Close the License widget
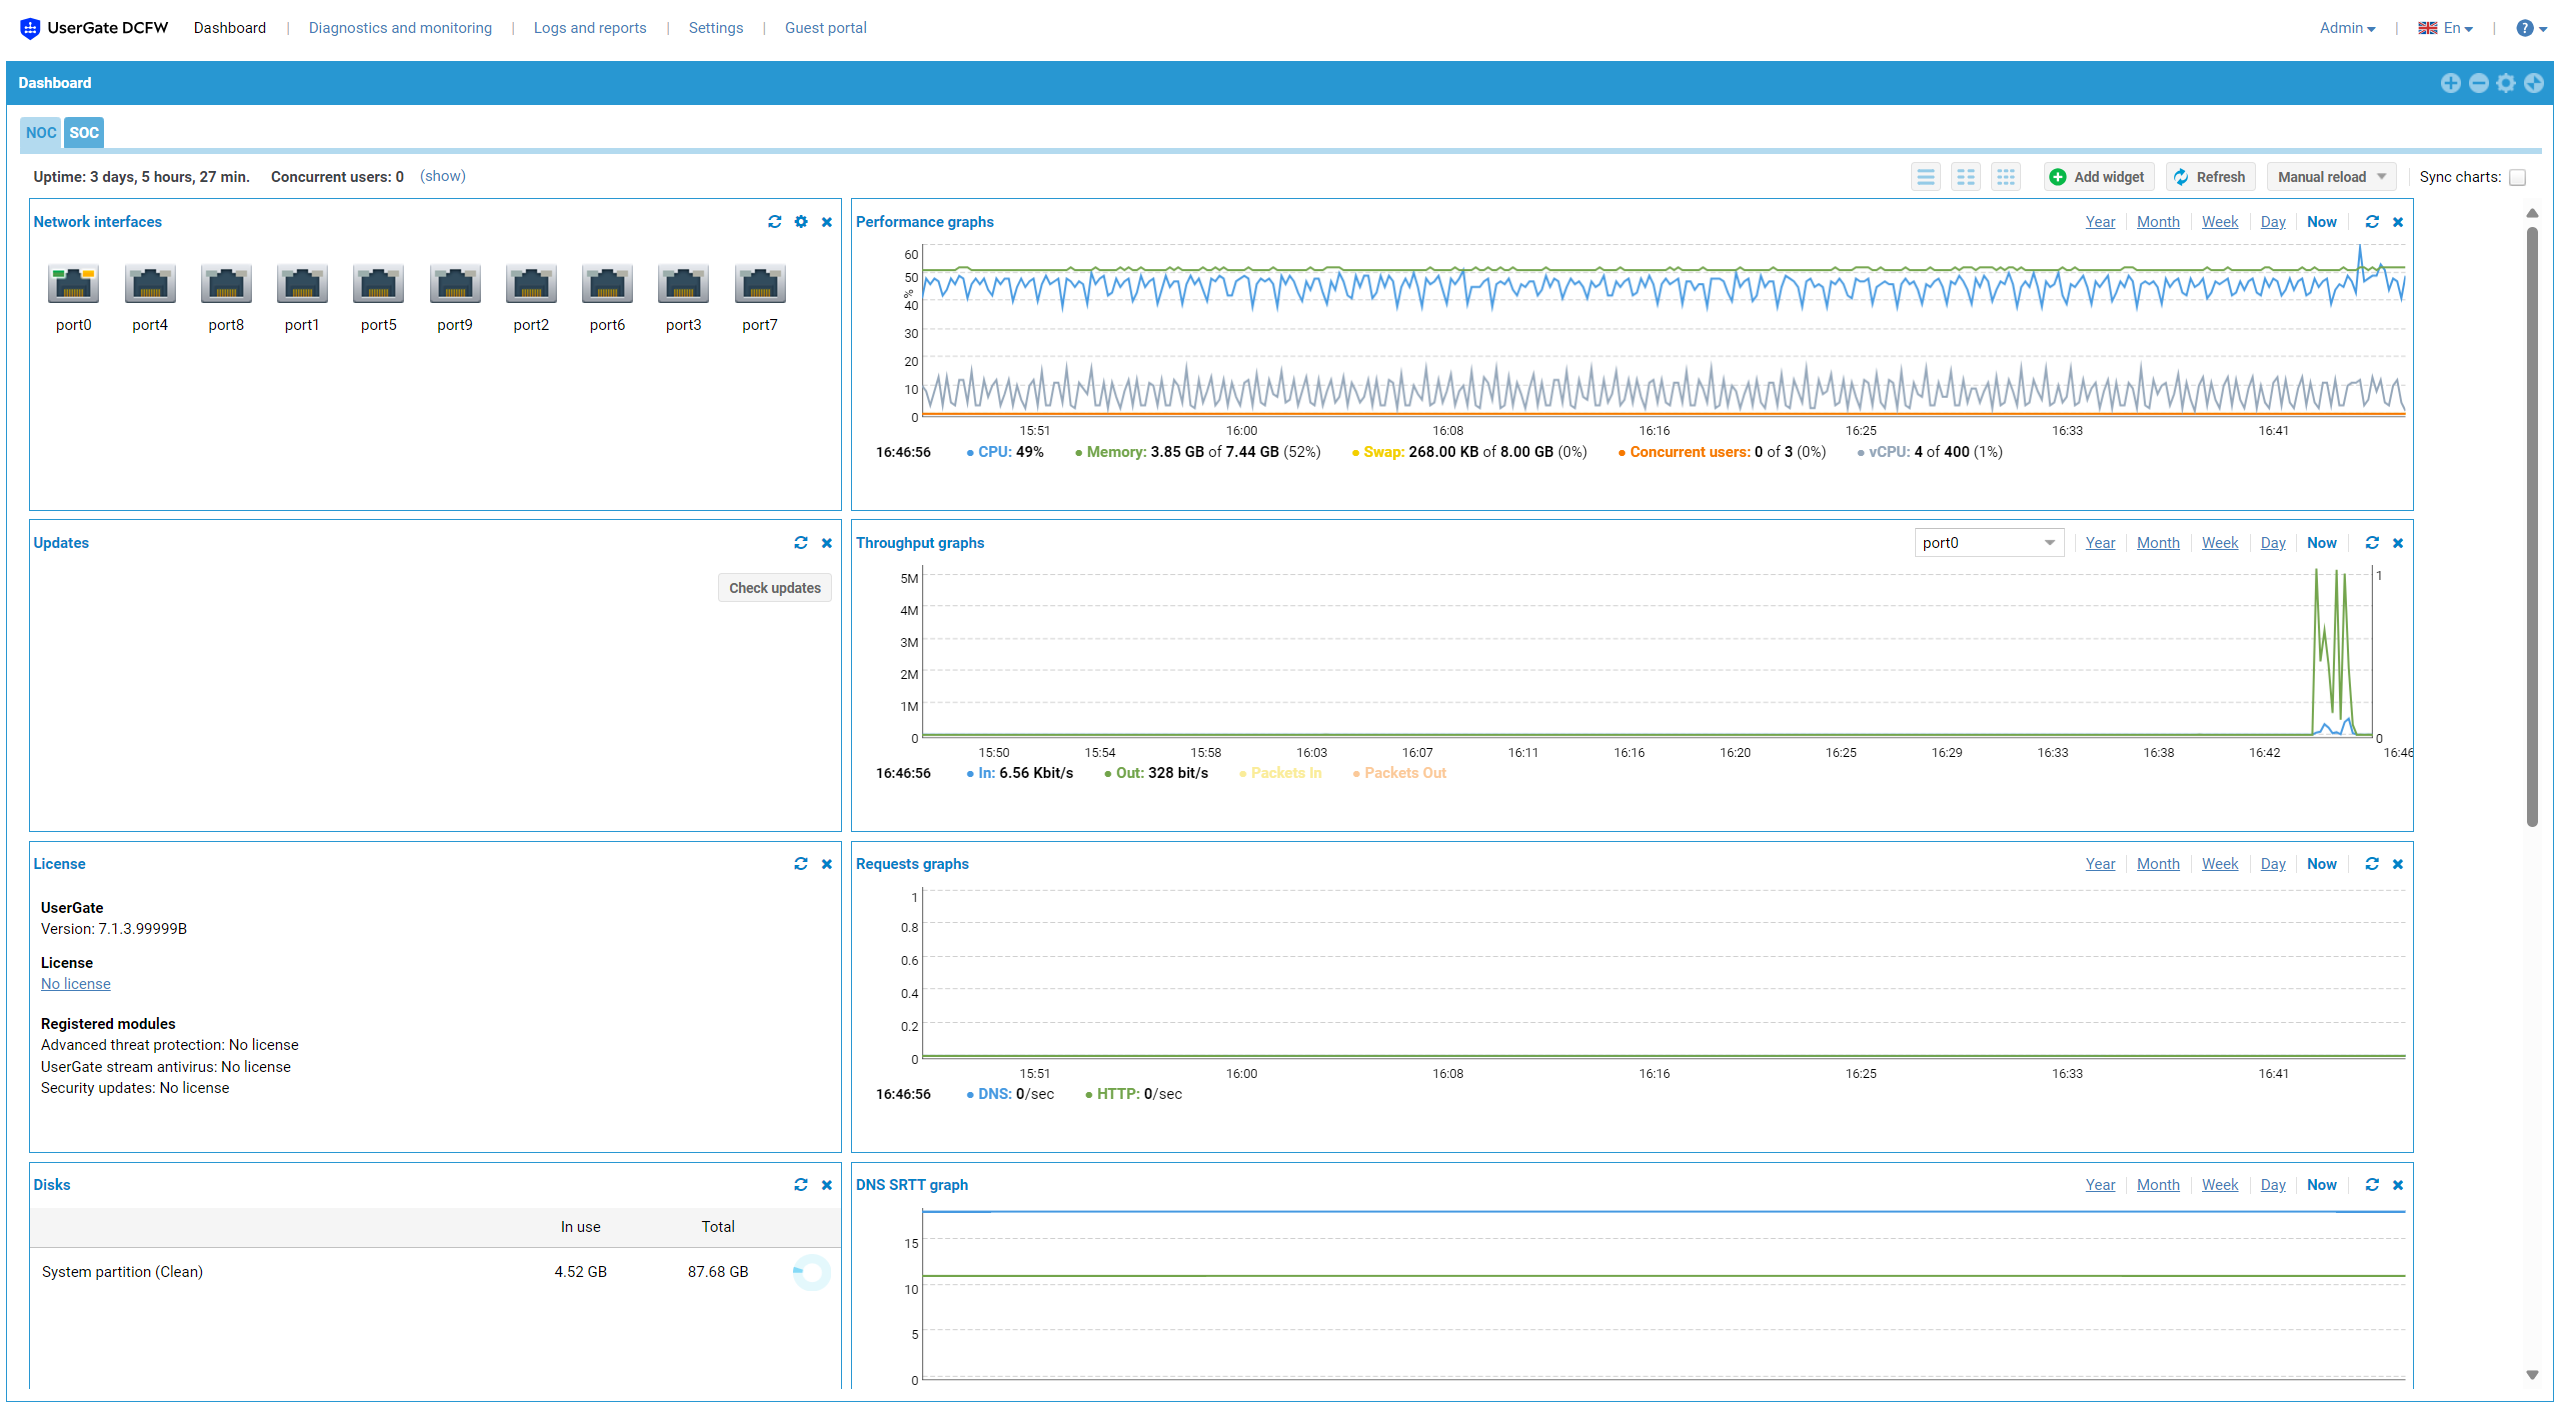Image resolution: width=2560 pixels, height=1408 pixels. 827,864
